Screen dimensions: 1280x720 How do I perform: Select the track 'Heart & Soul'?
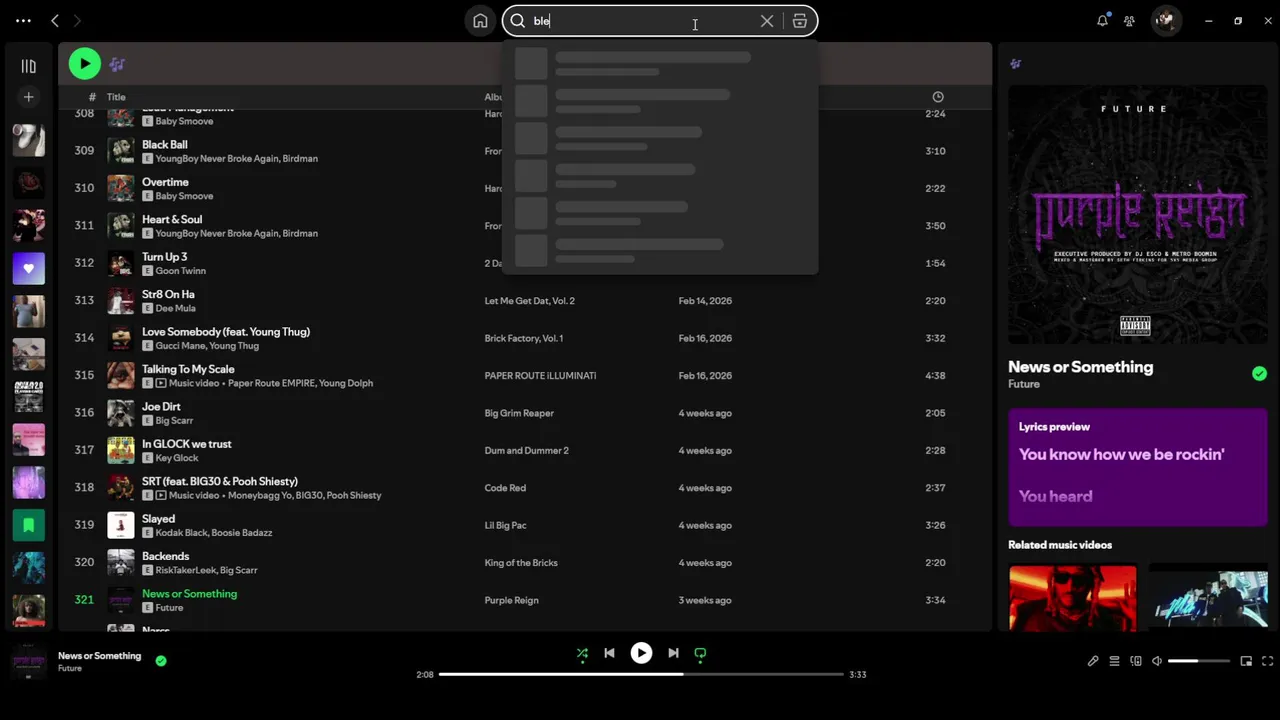pyautogui.click(x=172, y=219)
